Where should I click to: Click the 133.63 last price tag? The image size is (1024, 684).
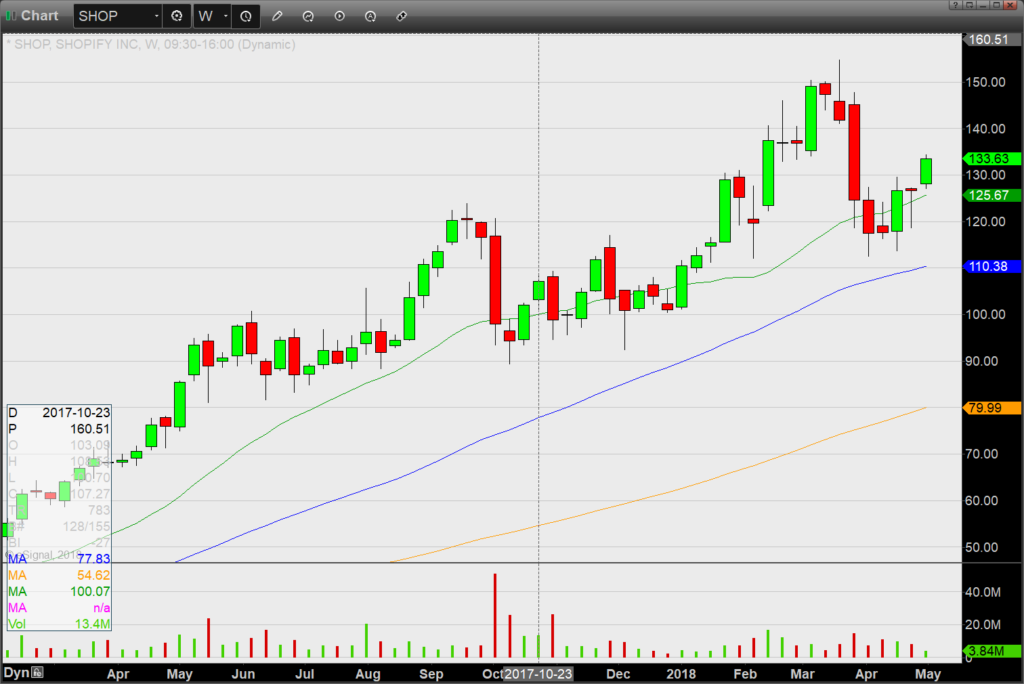[992, 159]
